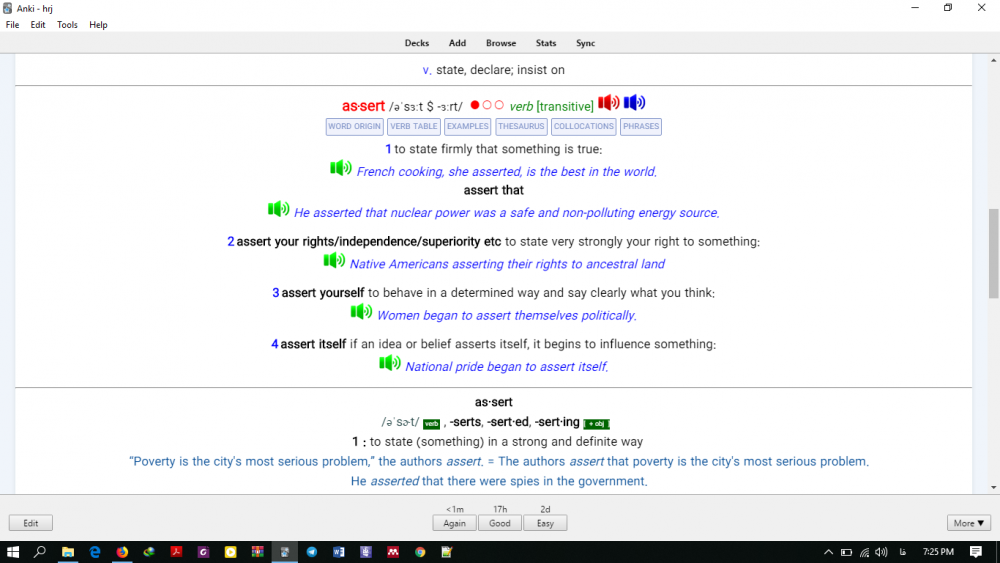Expand the WORD ORIGIN section

point(355,127)
